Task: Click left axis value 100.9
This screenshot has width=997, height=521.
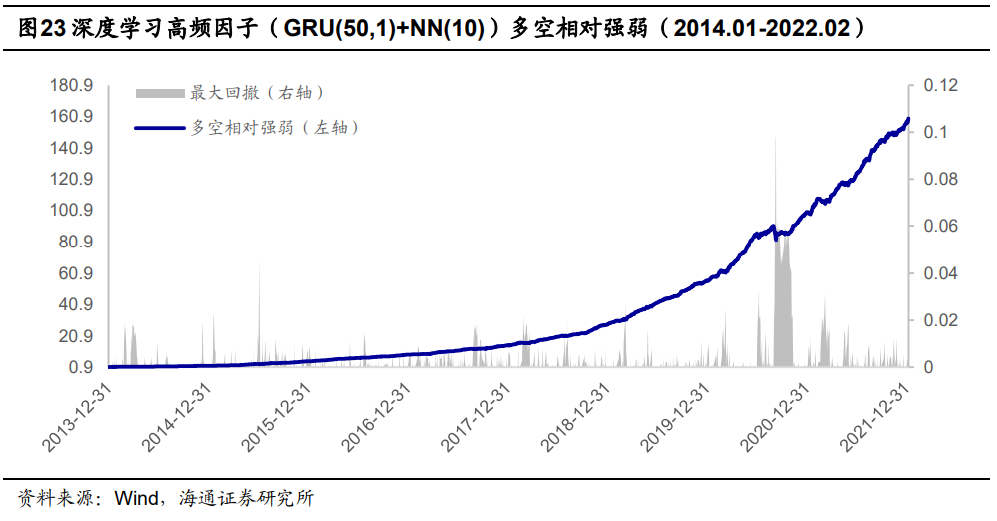Action: tap(71, 211)
